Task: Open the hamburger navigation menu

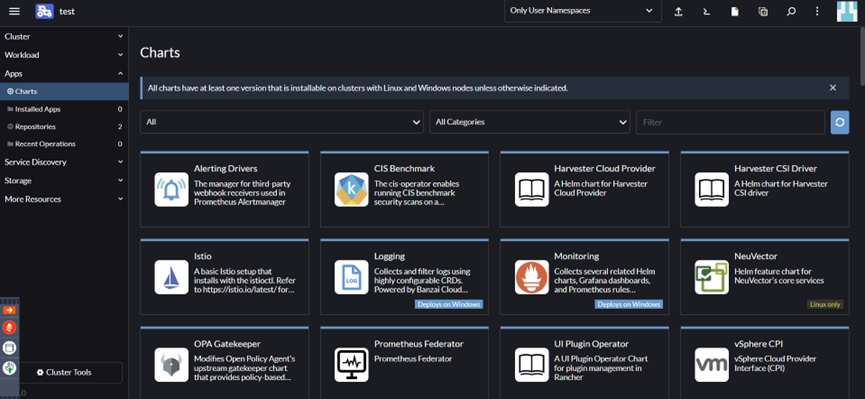Action: click(14, 11)
